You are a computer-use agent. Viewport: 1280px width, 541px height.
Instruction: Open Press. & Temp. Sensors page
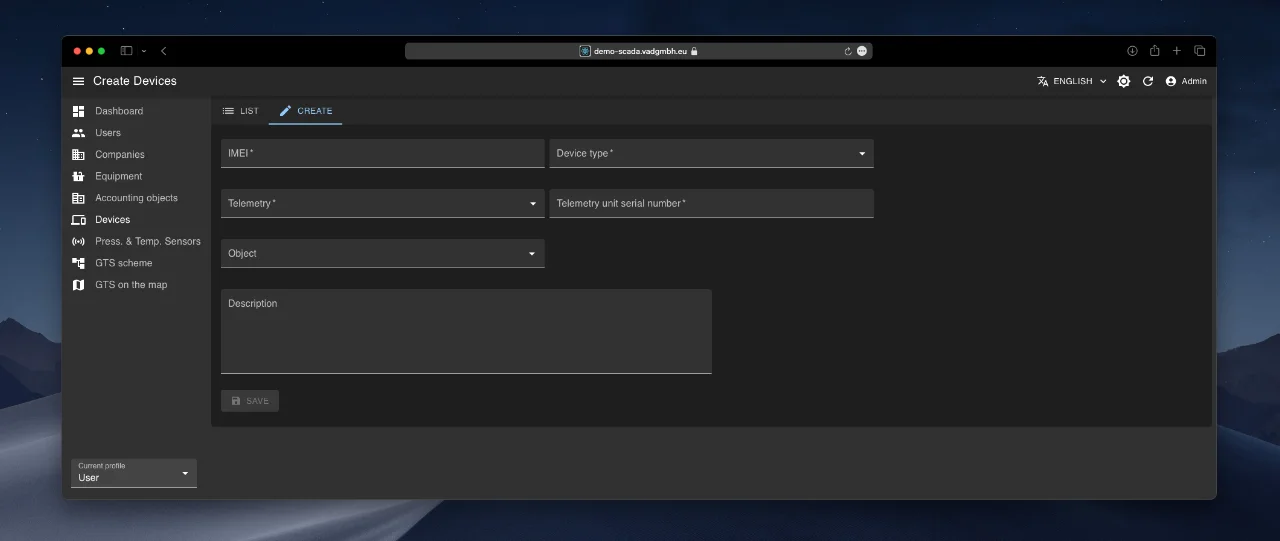click(147, 241)
